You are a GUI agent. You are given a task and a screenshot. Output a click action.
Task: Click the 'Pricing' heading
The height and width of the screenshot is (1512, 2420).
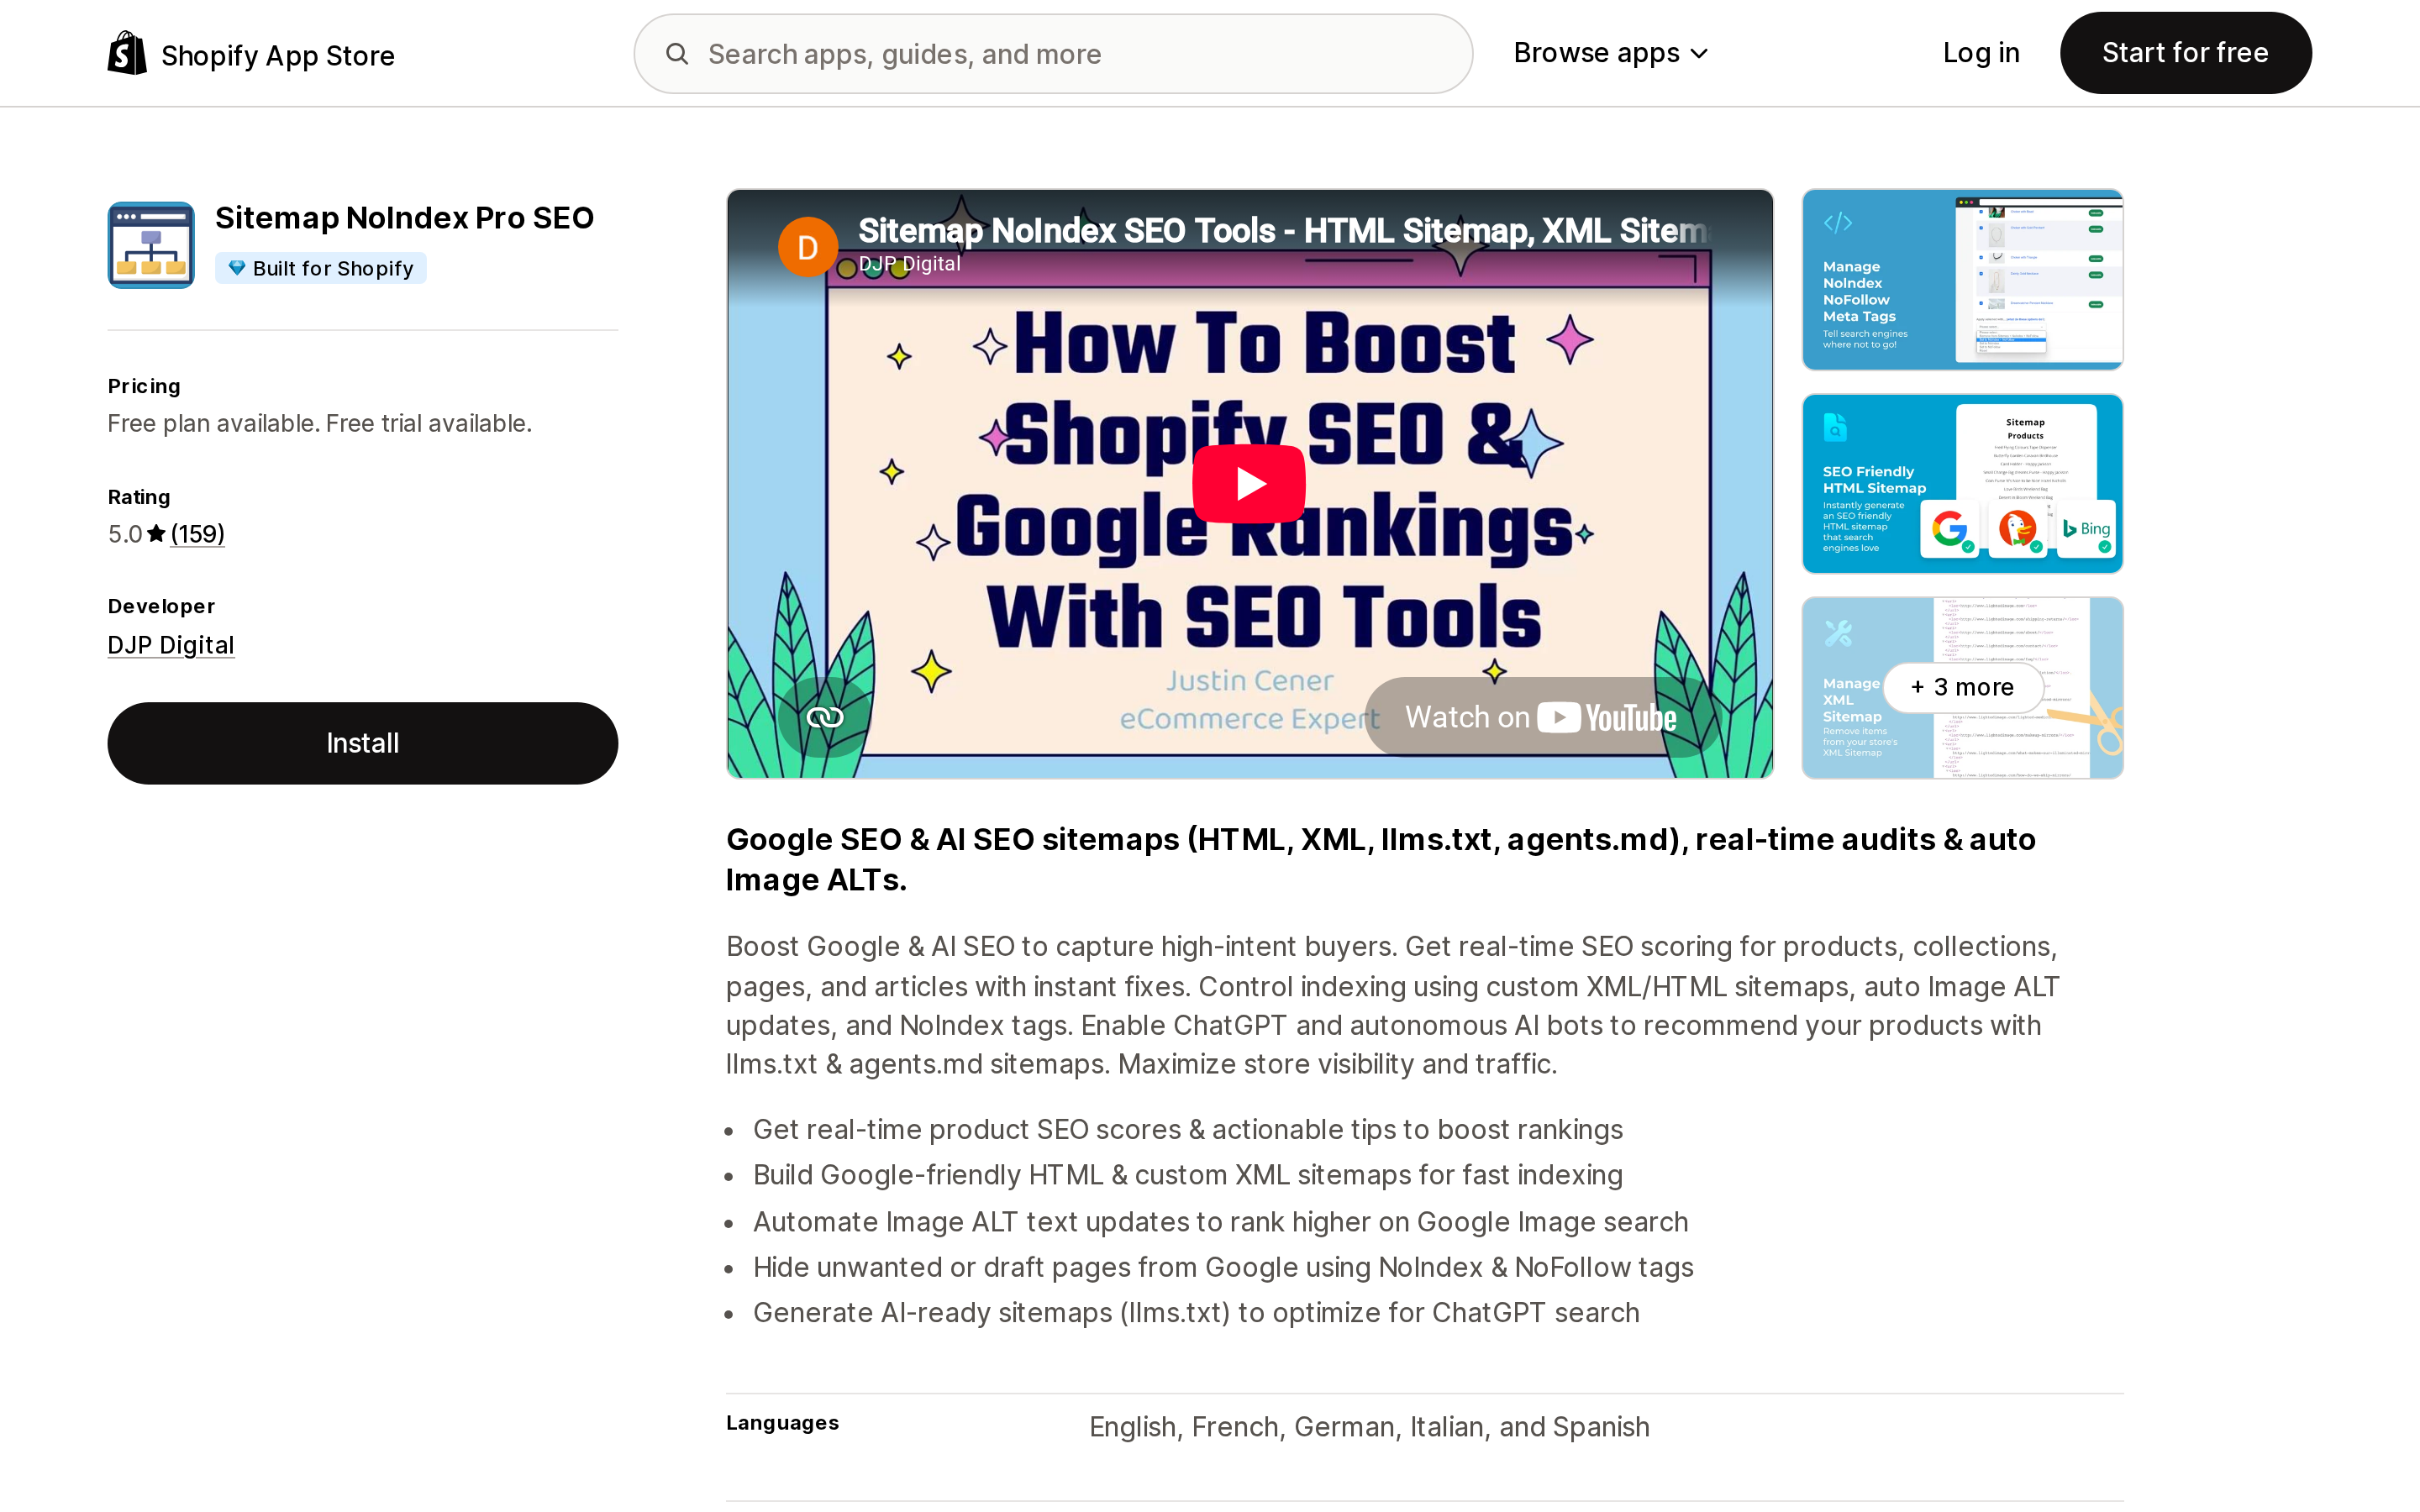pos(144,386)
